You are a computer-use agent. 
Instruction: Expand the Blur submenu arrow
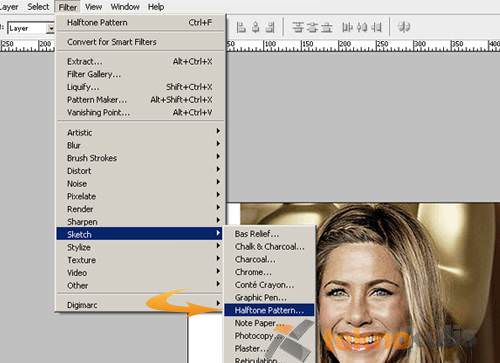coord(218,144)
